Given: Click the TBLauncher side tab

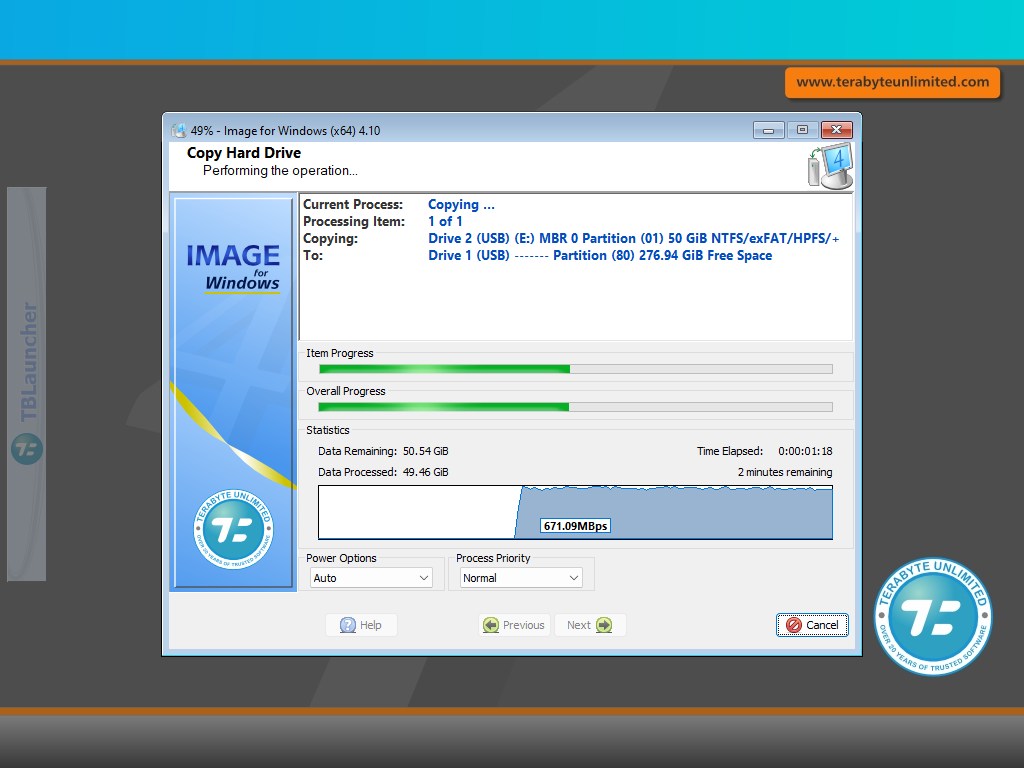Looking at the screenshot, I should (x=27, y=384).
